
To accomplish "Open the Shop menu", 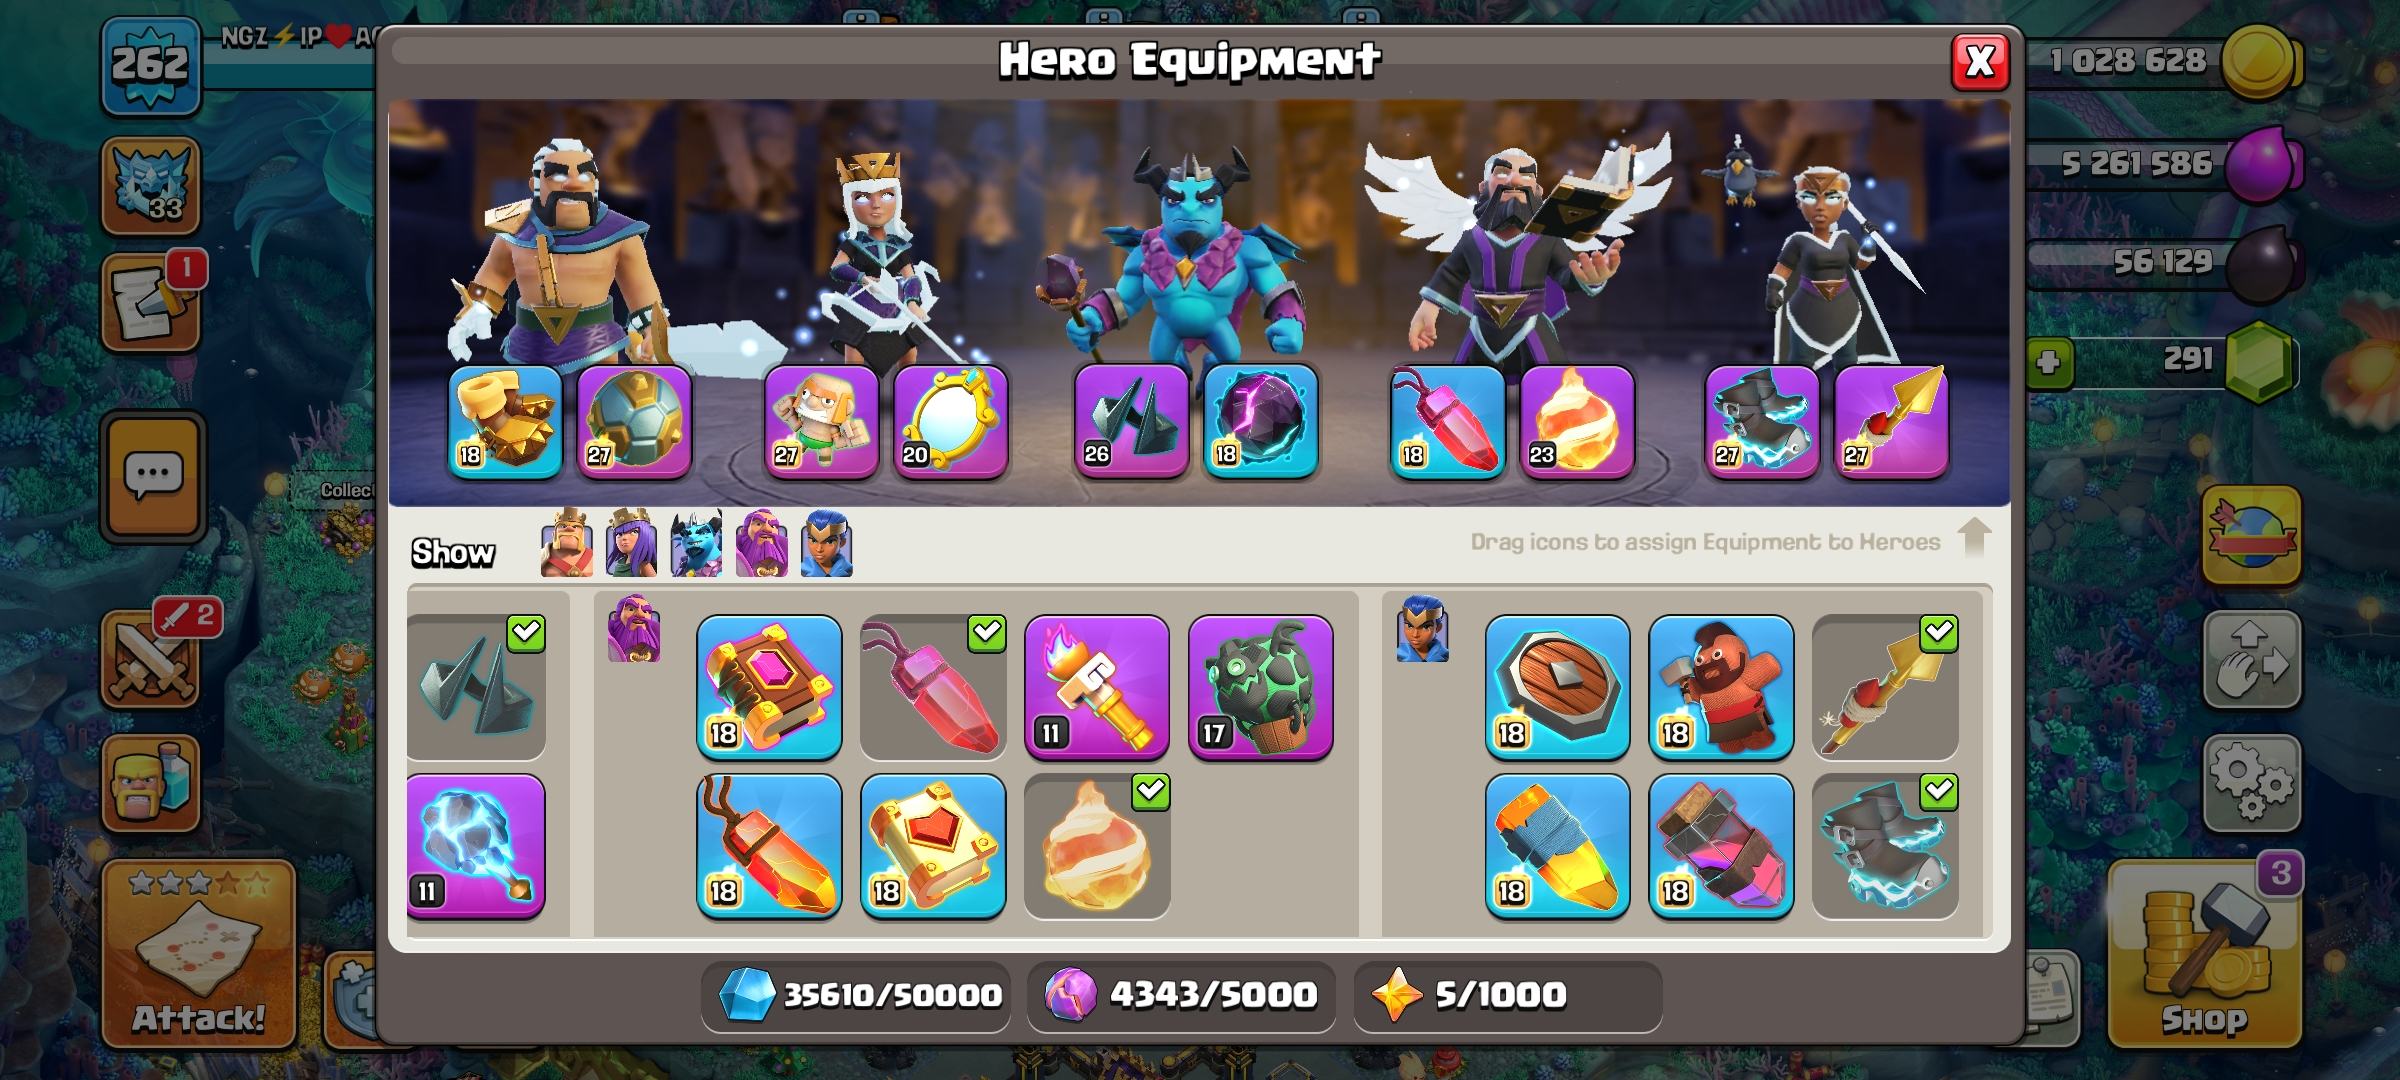I will coord(2203,955).
